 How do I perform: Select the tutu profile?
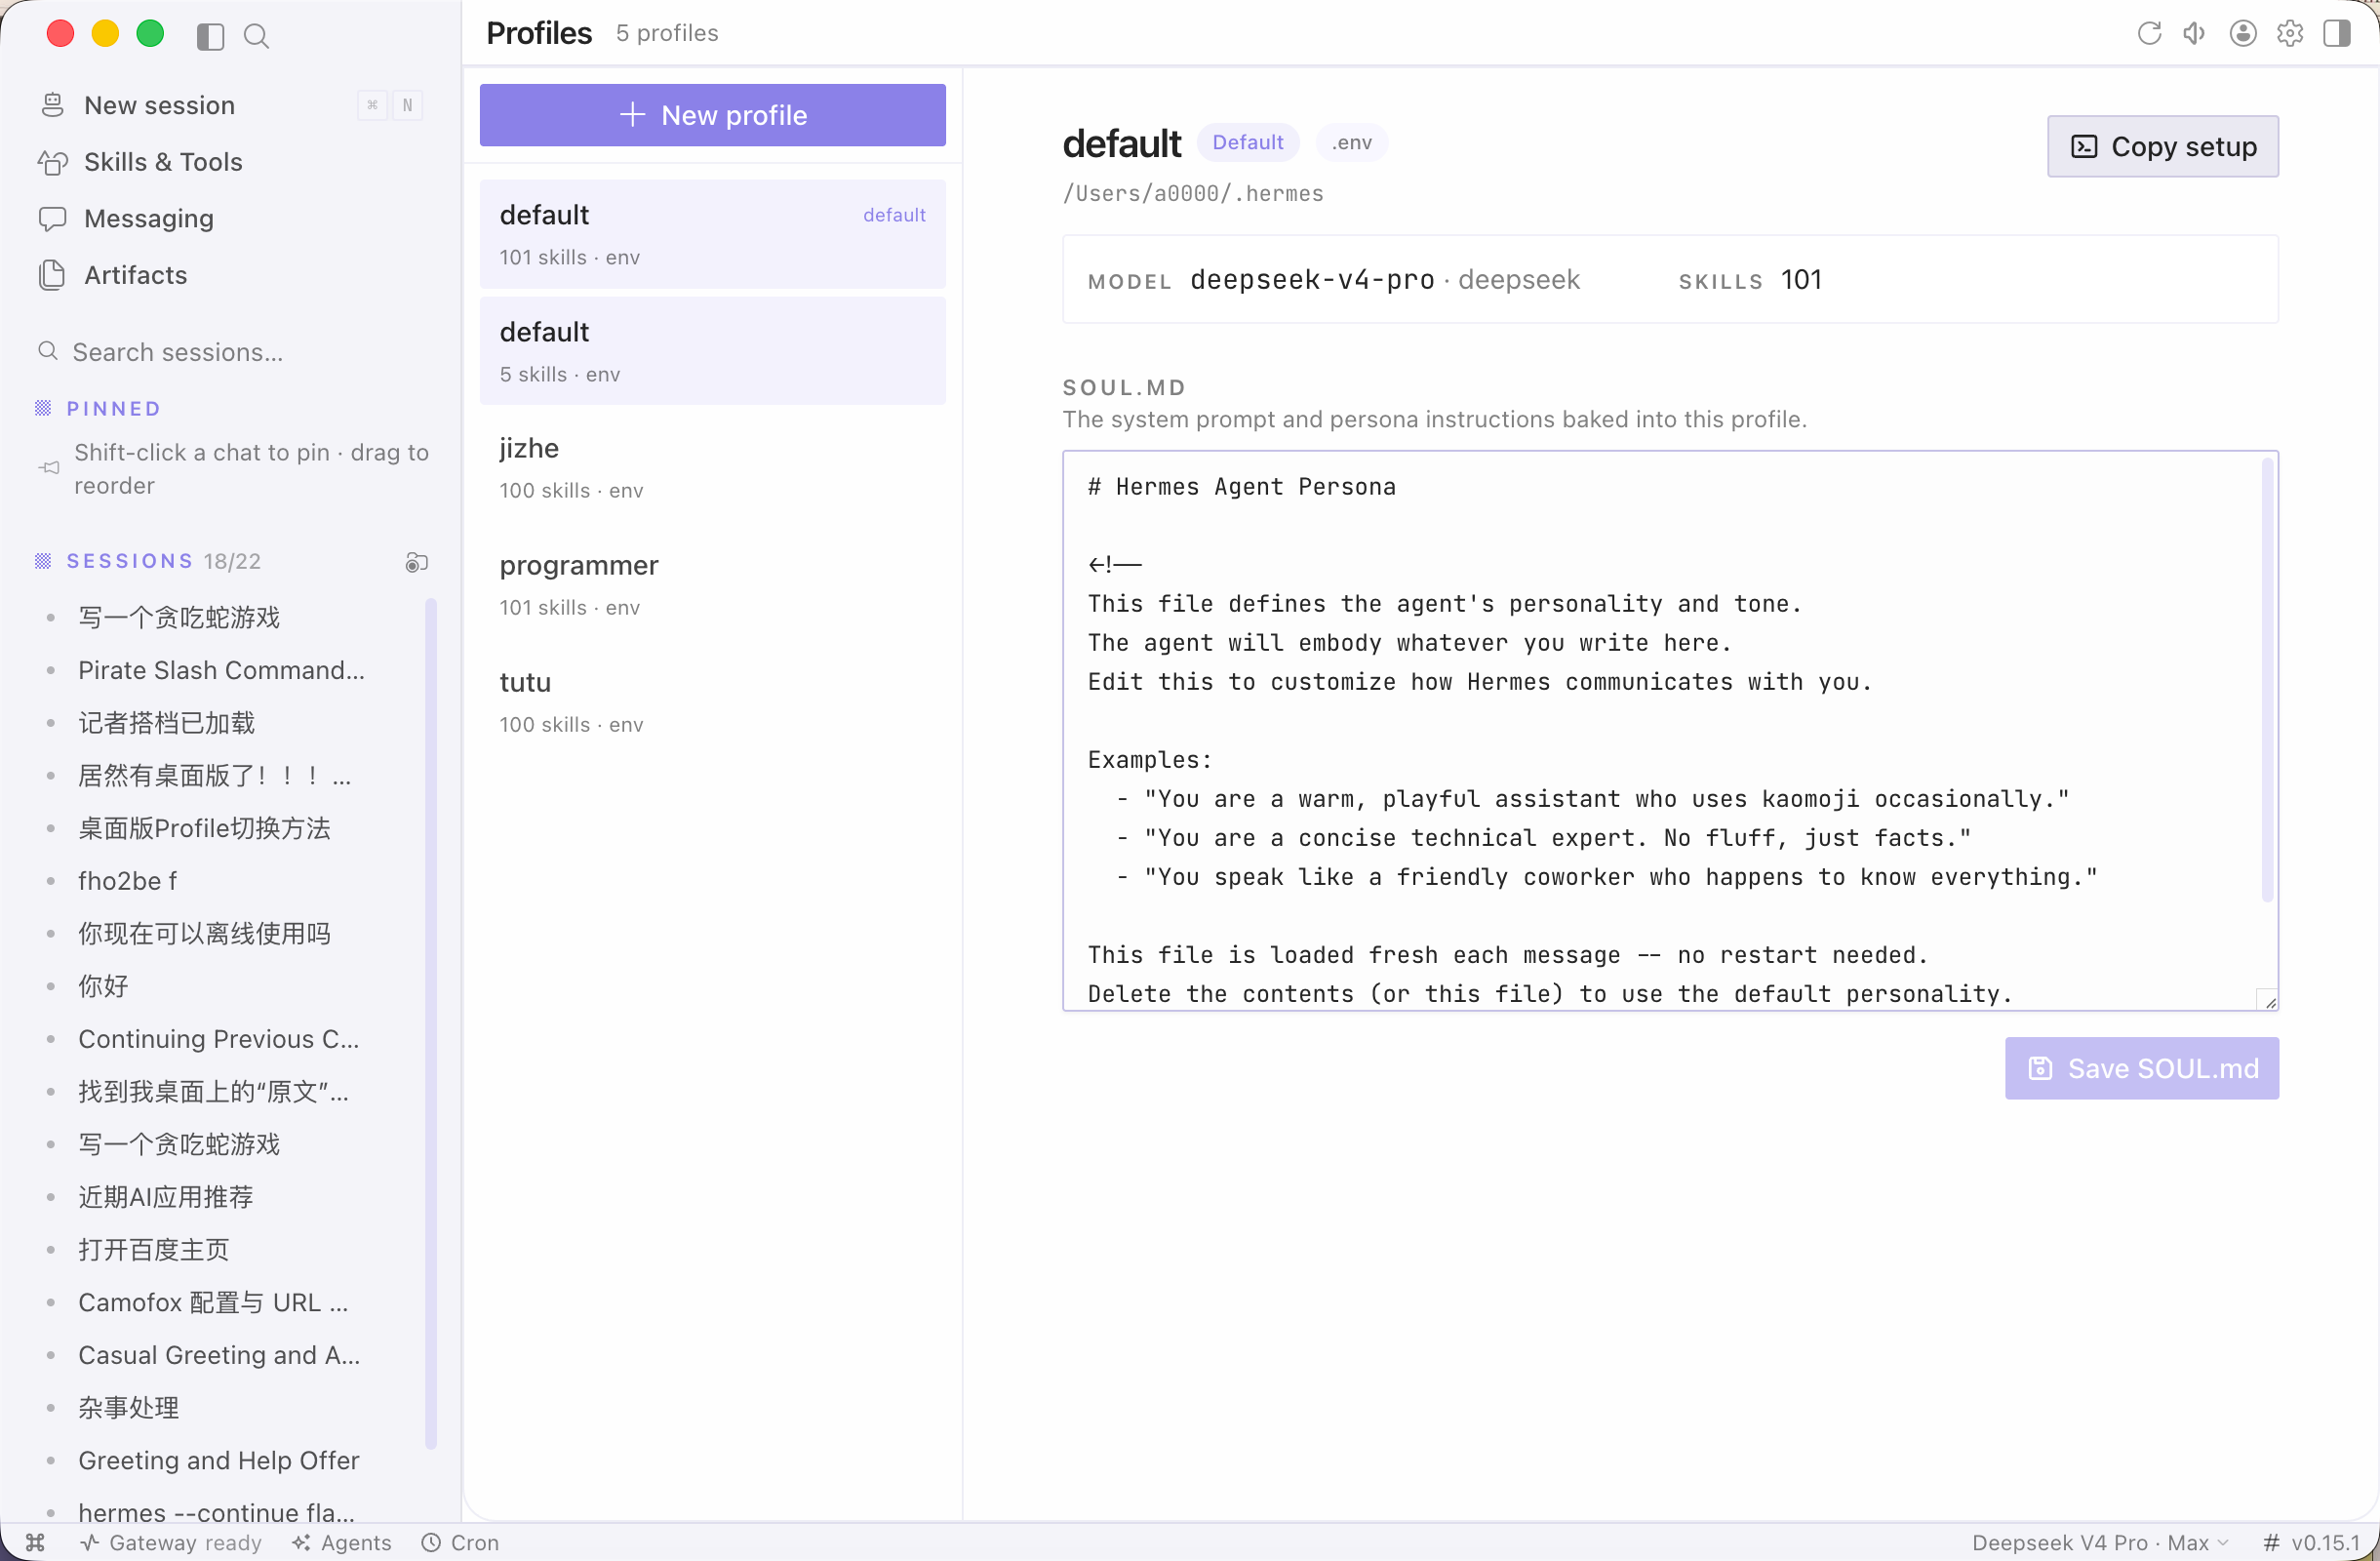713,702
